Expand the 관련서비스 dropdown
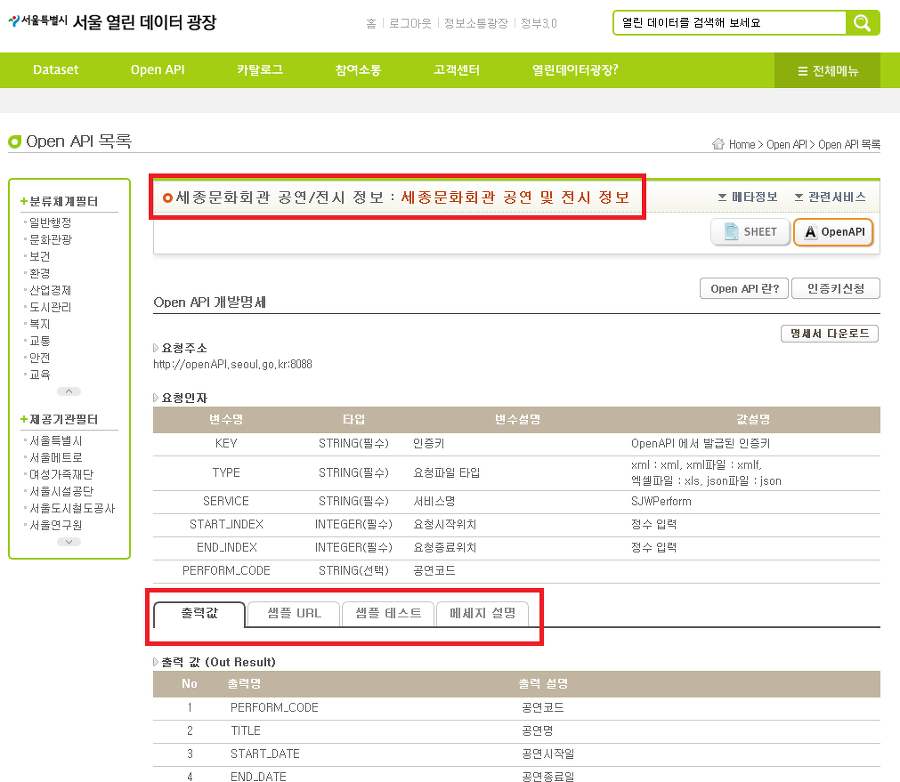Image resolution: width=900 pixels, height=782 pixels. tap(830, 197)
